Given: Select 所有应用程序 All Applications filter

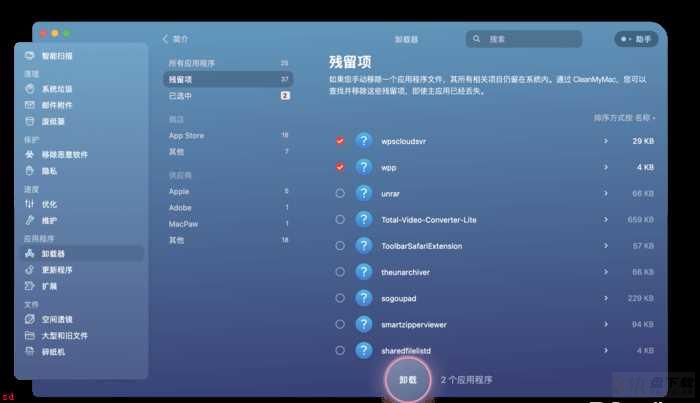Looking at the screenshot, I should 228,63.
